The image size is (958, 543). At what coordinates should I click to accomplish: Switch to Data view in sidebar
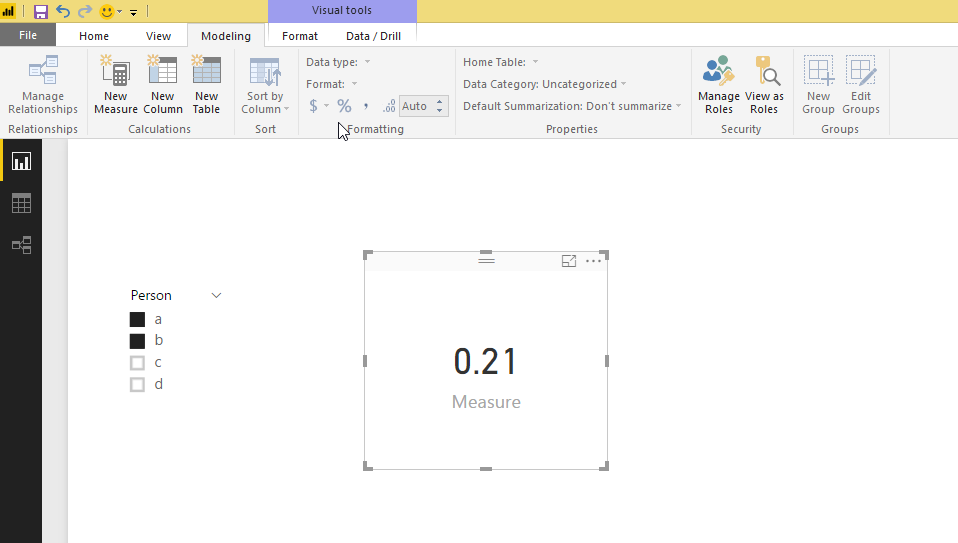tap(21, 203)
